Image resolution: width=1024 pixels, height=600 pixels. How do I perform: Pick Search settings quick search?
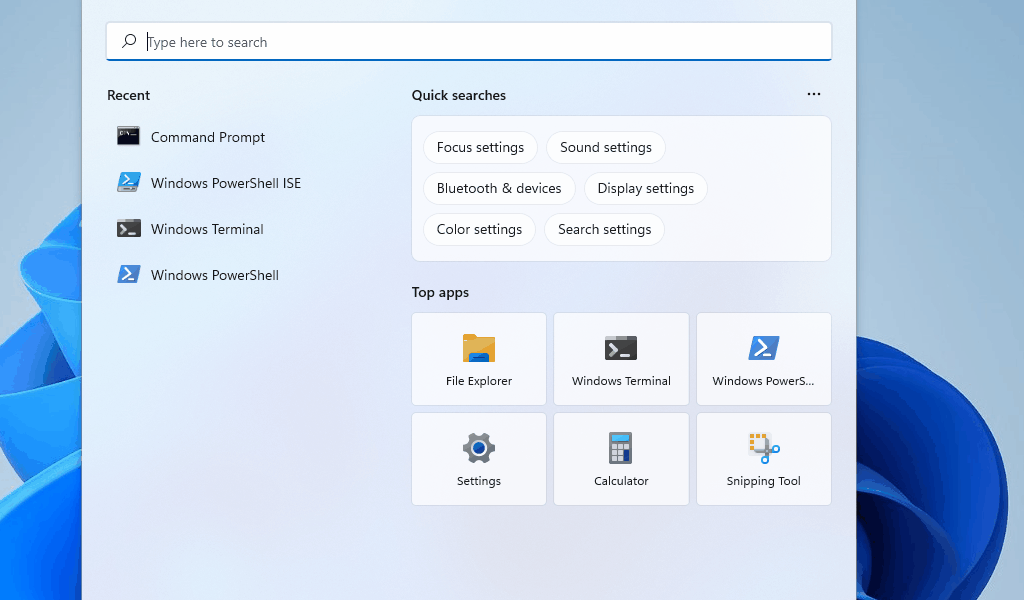[x=604, y=230]
